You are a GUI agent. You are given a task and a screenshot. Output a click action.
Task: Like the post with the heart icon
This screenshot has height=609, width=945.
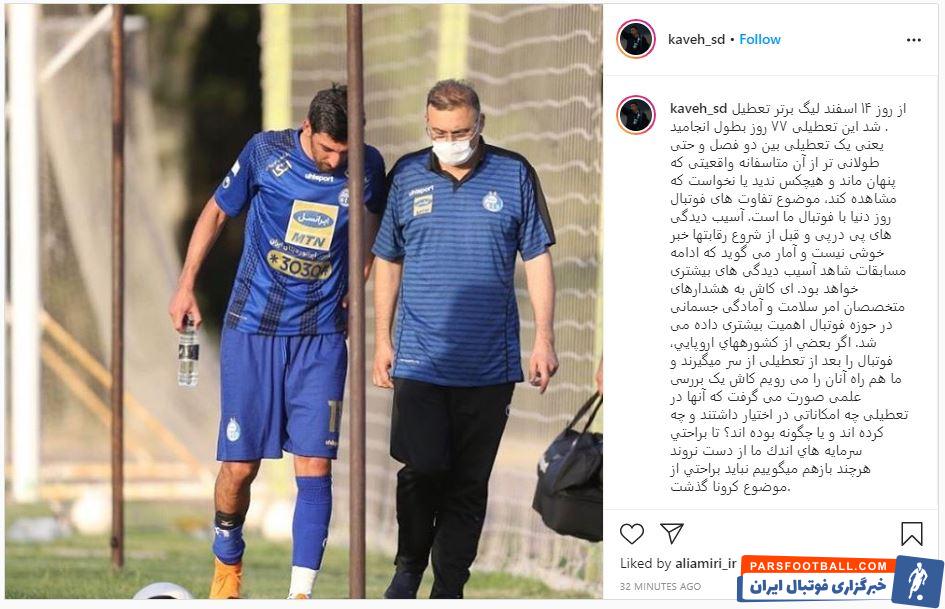point(632,534)
